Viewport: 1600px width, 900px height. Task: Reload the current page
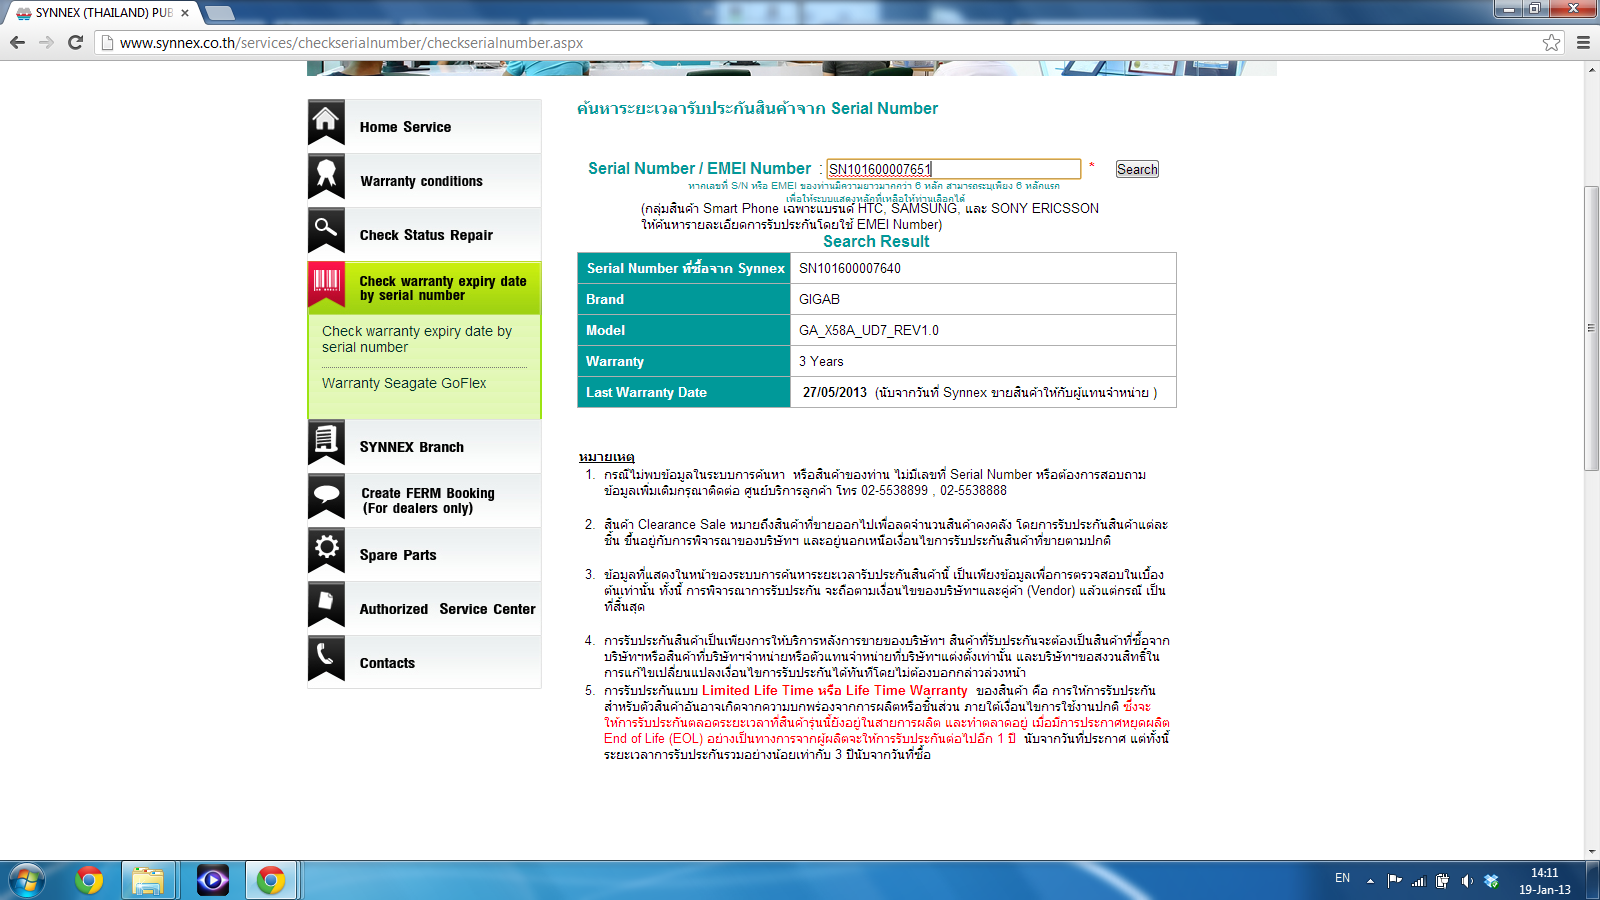(x=75, y=42)
